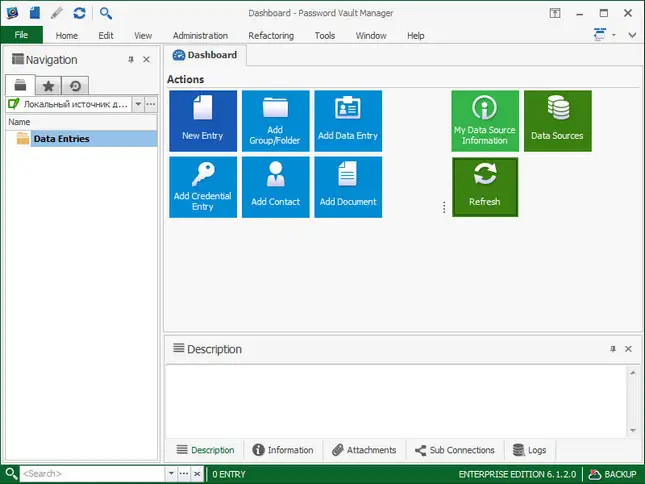
Task: Open the Window ribbon tab
Action: coord(371,36)
